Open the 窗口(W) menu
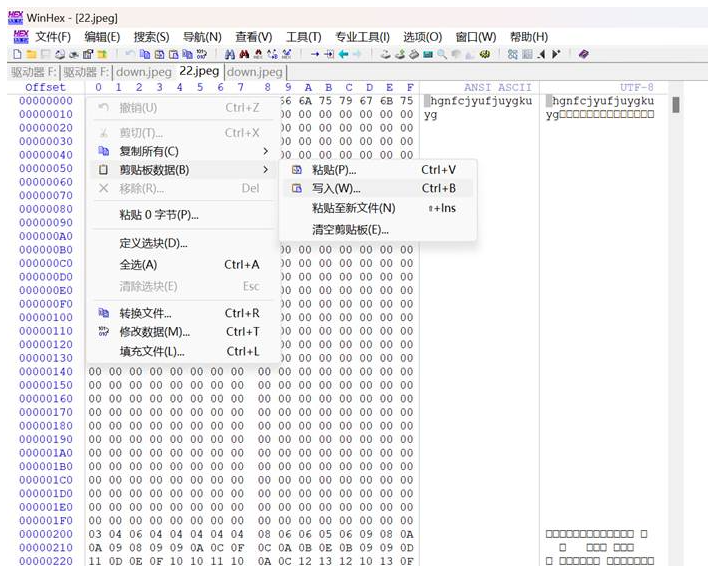The width and height of the screenshot is (708, 582). point(475,37)
